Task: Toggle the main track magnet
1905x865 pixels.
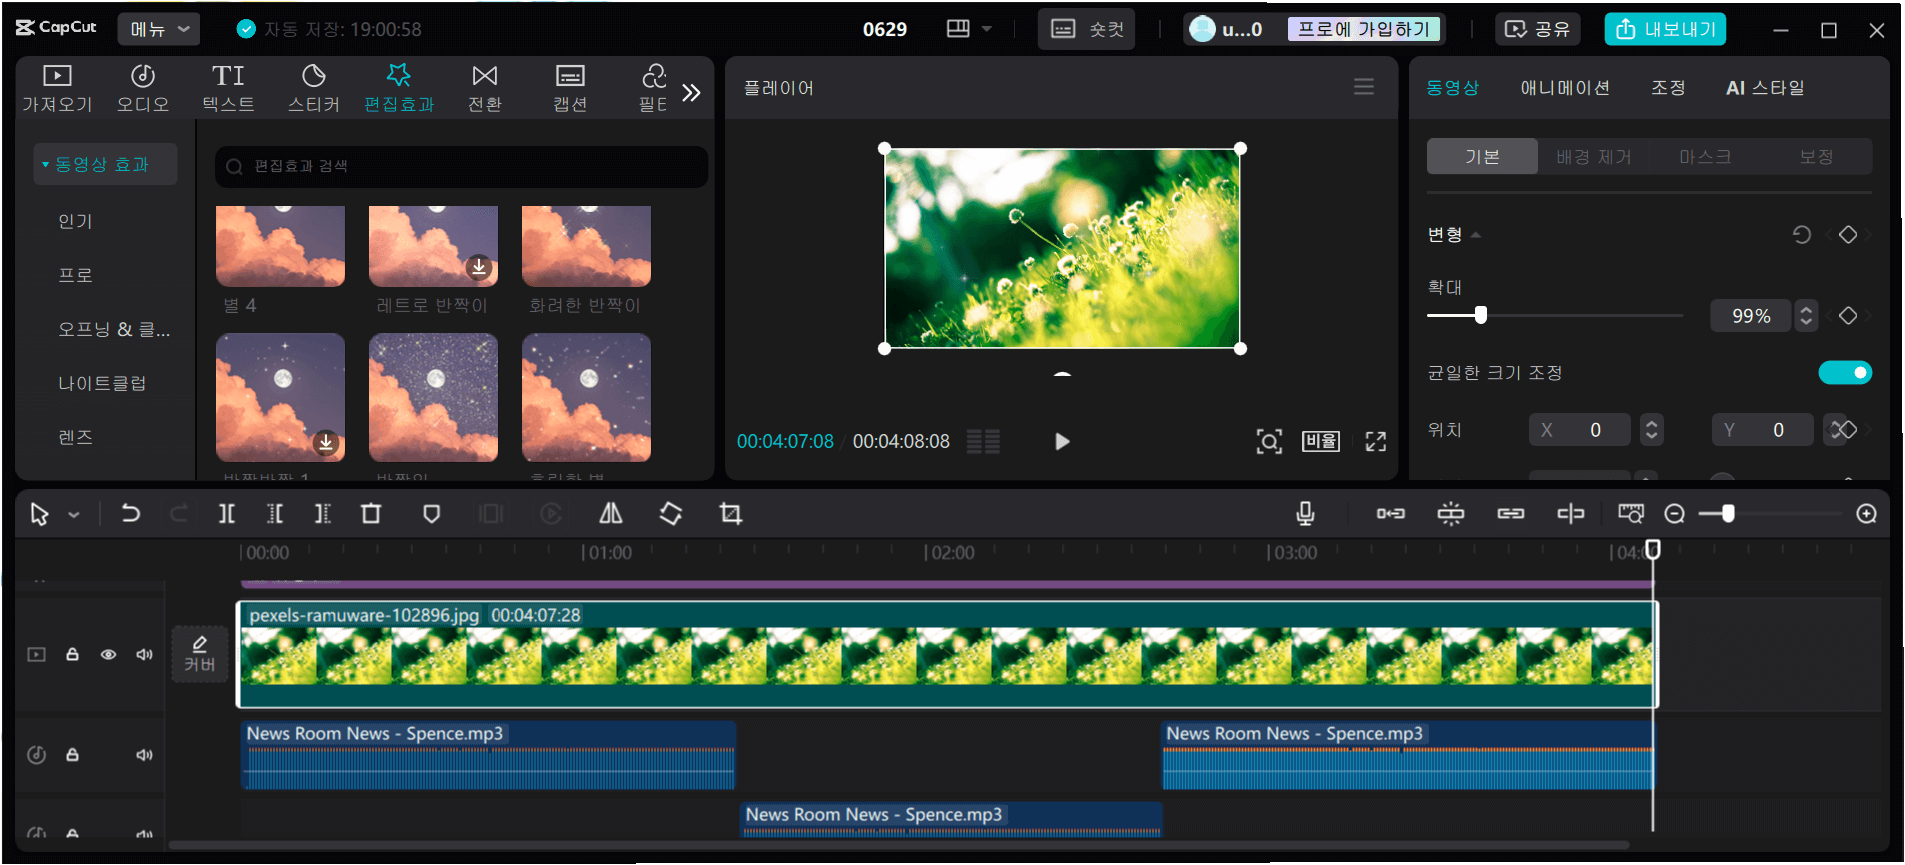Action: pos(1390,514)
